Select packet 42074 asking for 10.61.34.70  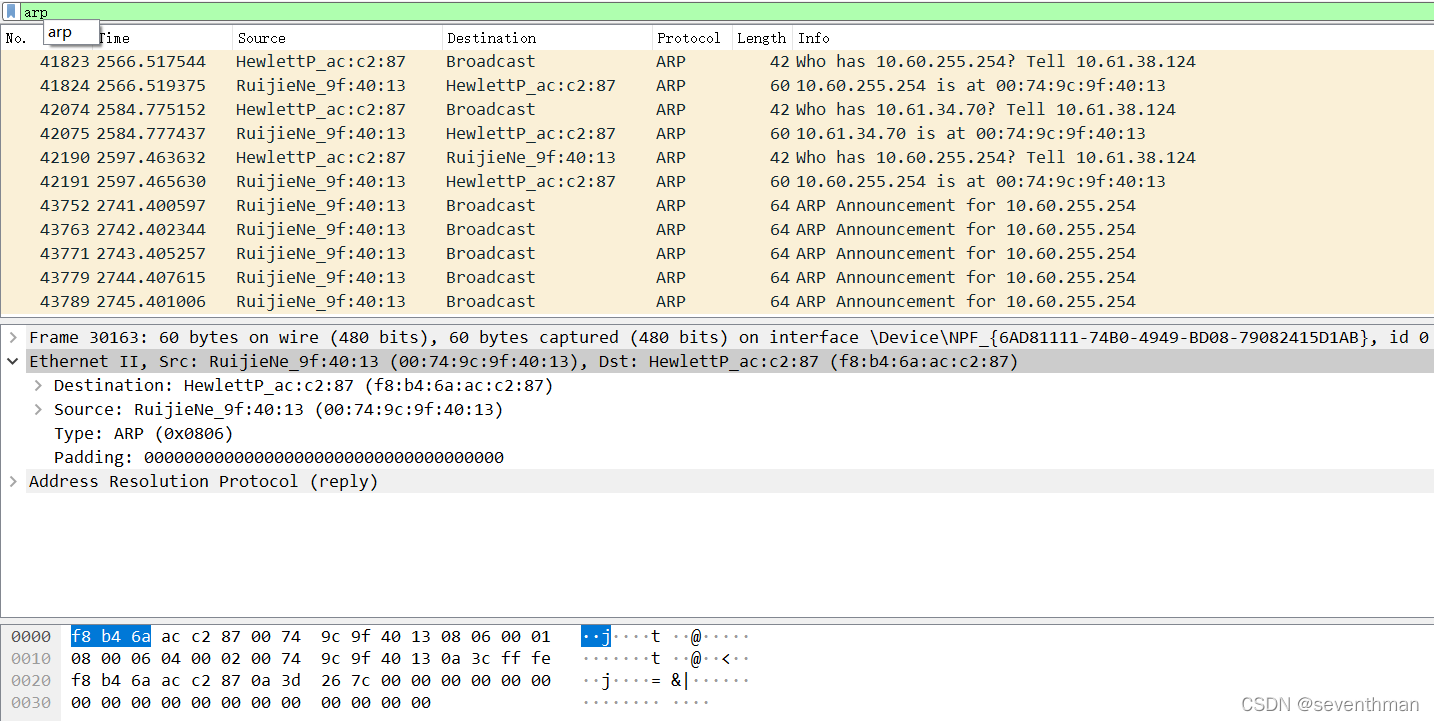(x=717, y=109)
